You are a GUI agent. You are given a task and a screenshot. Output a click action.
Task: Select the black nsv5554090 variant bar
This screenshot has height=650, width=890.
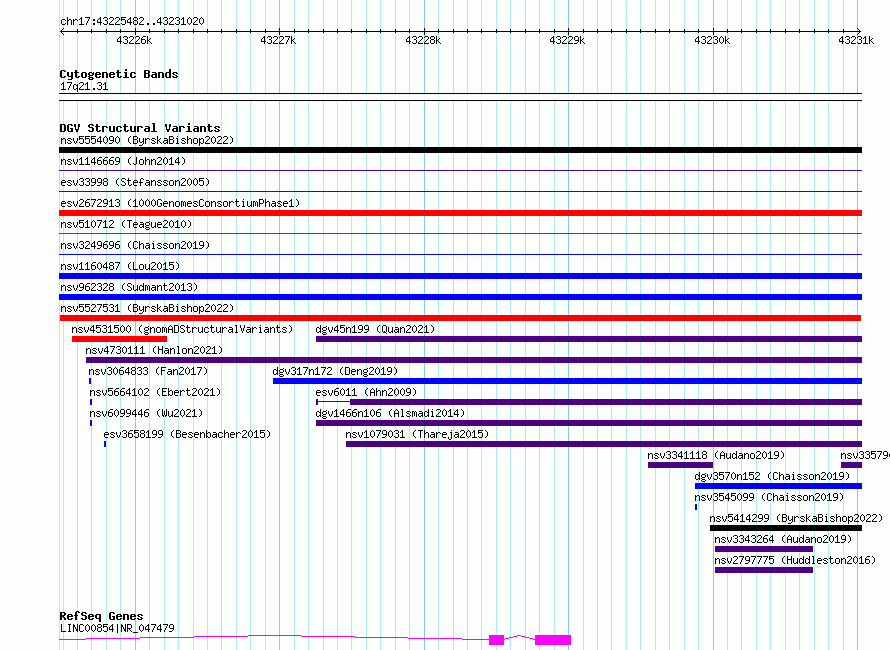coord(460,150)
